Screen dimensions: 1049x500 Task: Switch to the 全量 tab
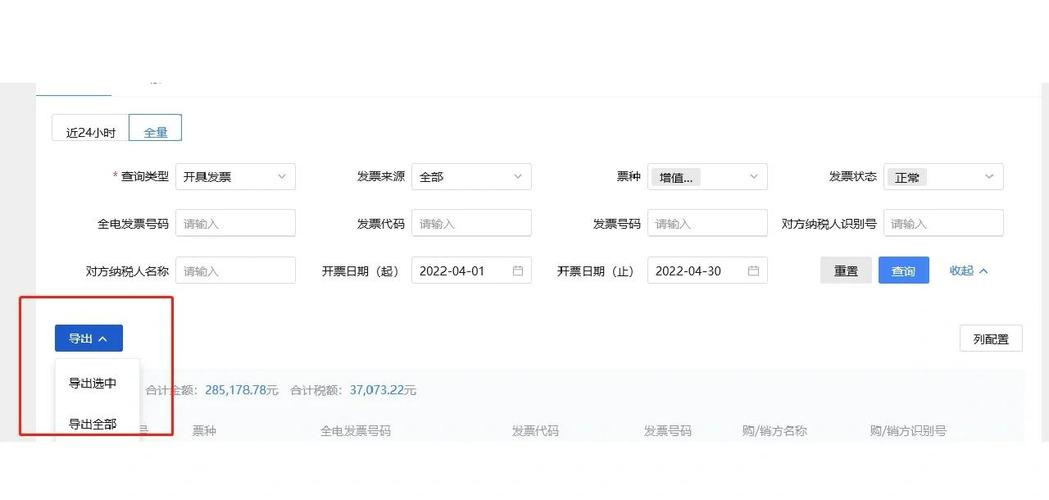(155, 128)
